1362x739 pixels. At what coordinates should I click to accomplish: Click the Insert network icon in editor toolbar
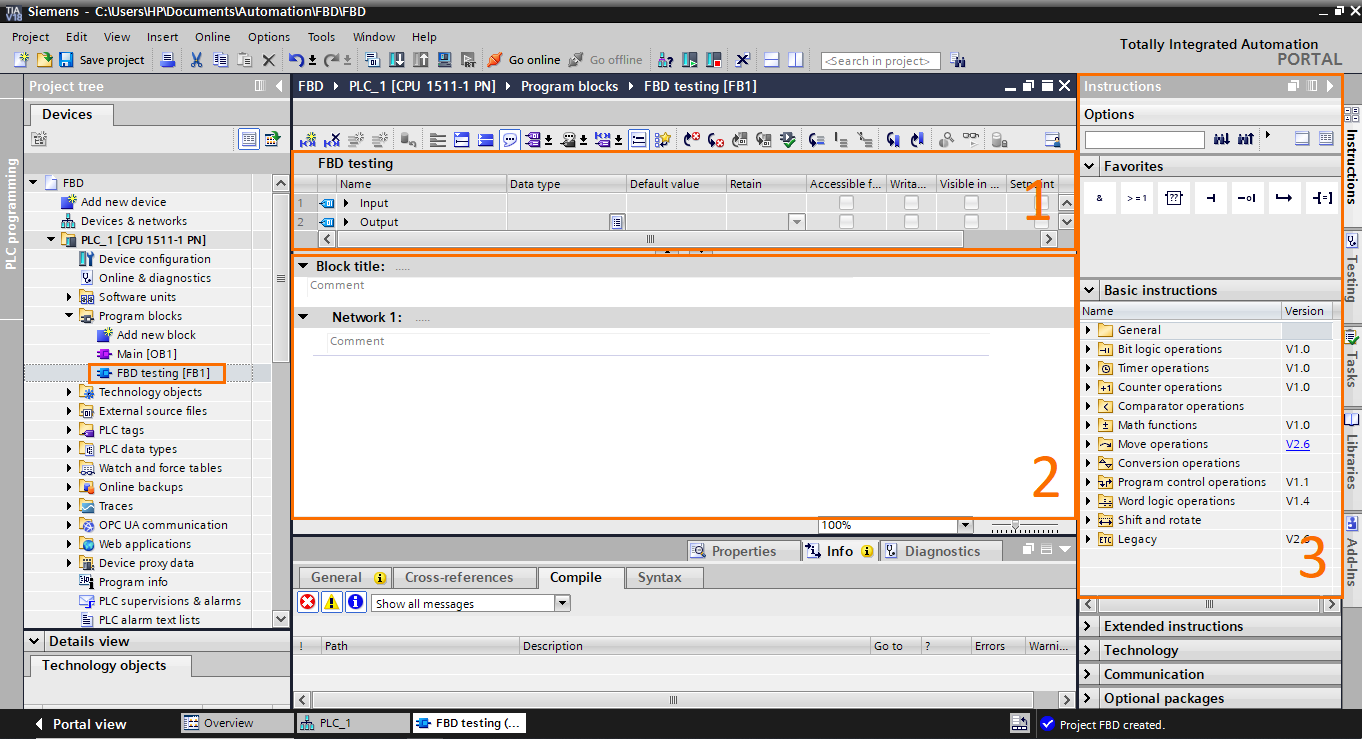308,139
